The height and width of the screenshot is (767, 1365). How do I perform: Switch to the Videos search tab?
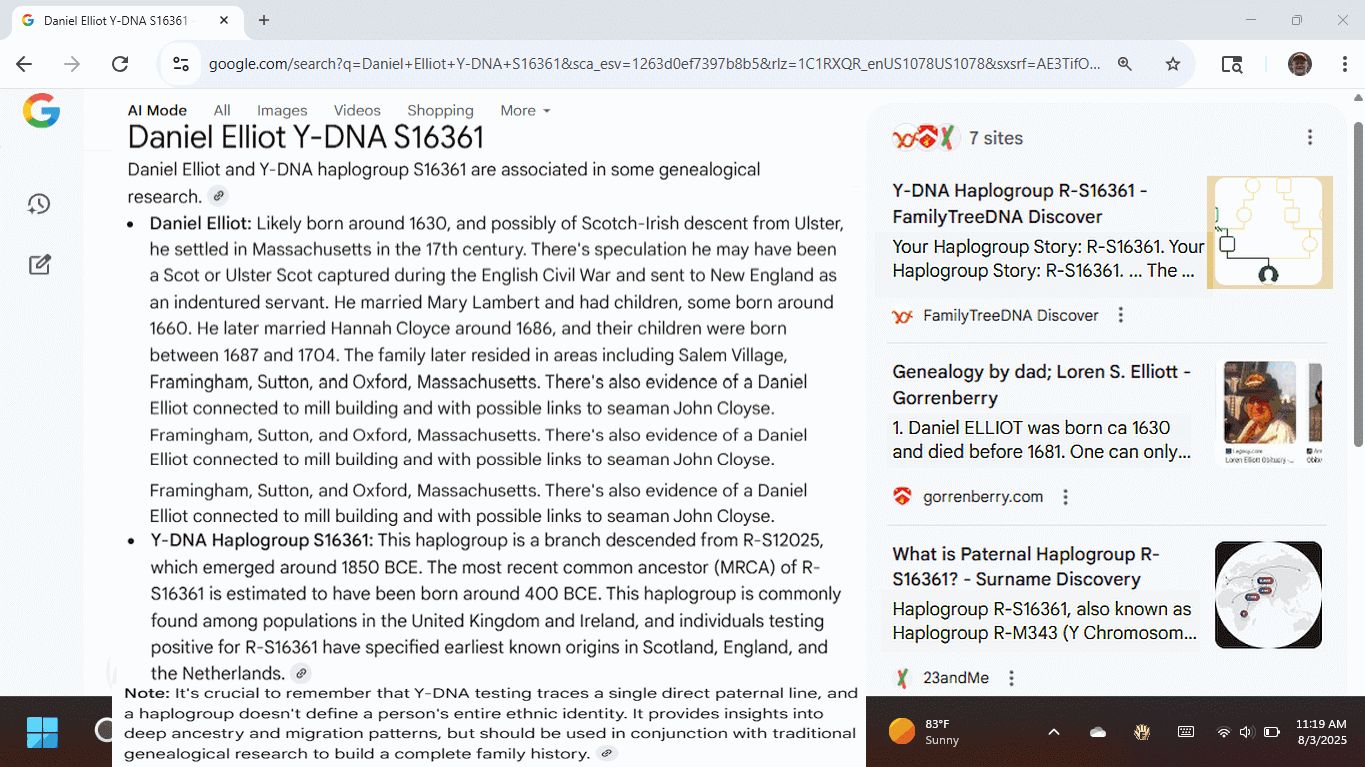pyautogui.click(x=357, y=111)
